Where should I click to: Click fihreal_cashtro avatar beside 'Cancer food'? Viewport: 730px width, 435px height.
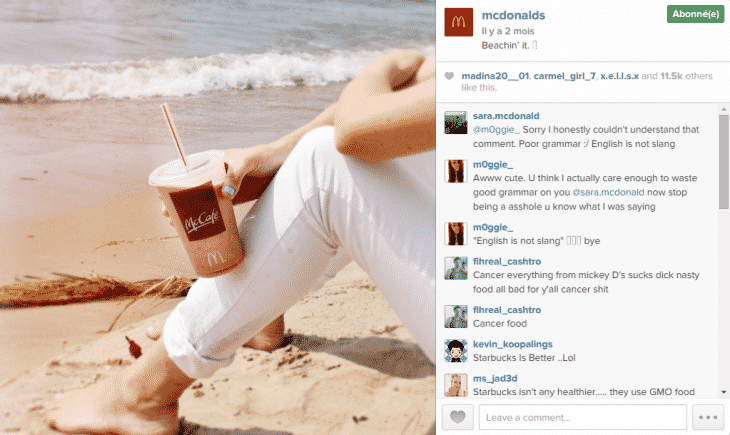(456, 317)
